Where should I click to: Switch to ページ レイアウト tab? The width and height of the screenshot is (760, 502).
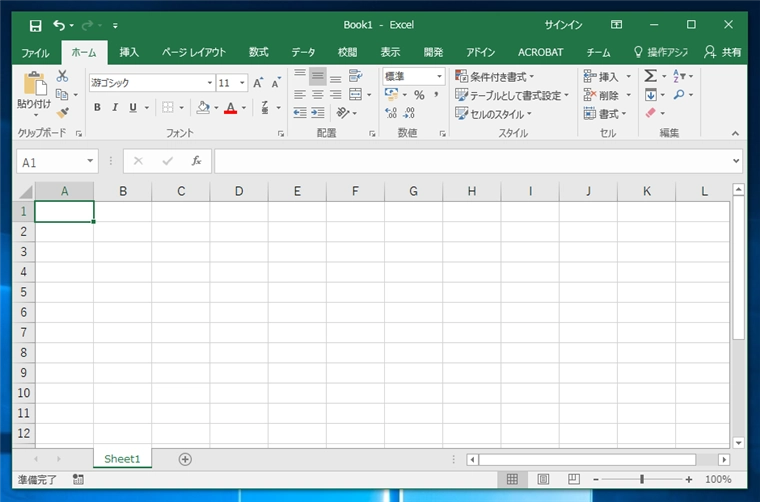coord(194,52)
